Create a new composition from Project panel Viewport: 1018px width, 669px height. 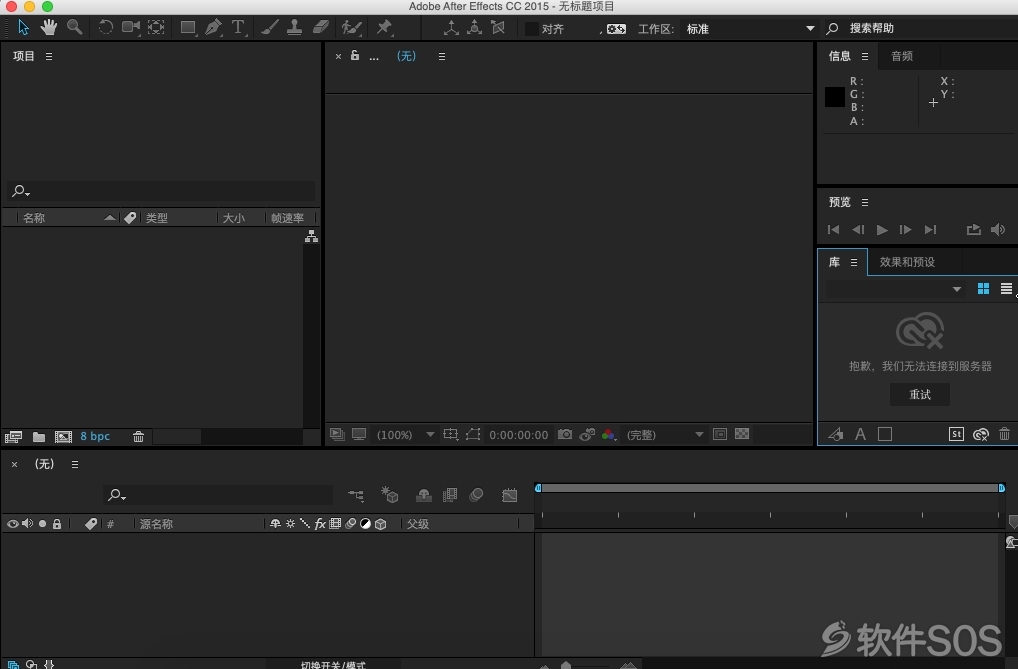click(64, 437)
